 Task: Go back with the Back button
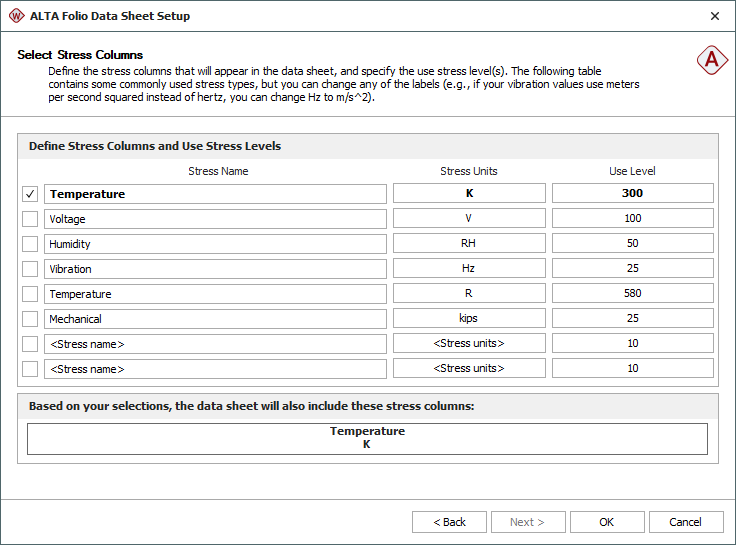pyautogui.click(x=449, y=522)
